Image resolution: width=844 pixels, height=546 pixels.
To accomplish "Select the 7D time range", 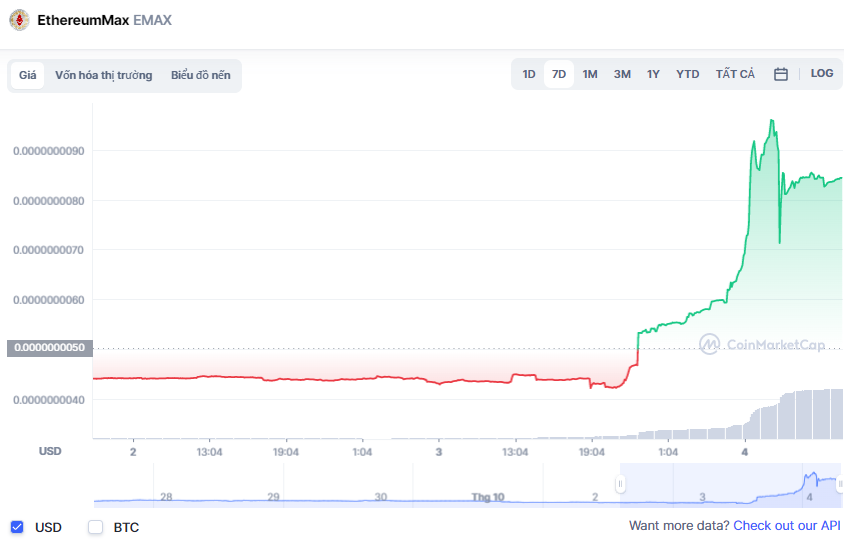I will [559, 74].
